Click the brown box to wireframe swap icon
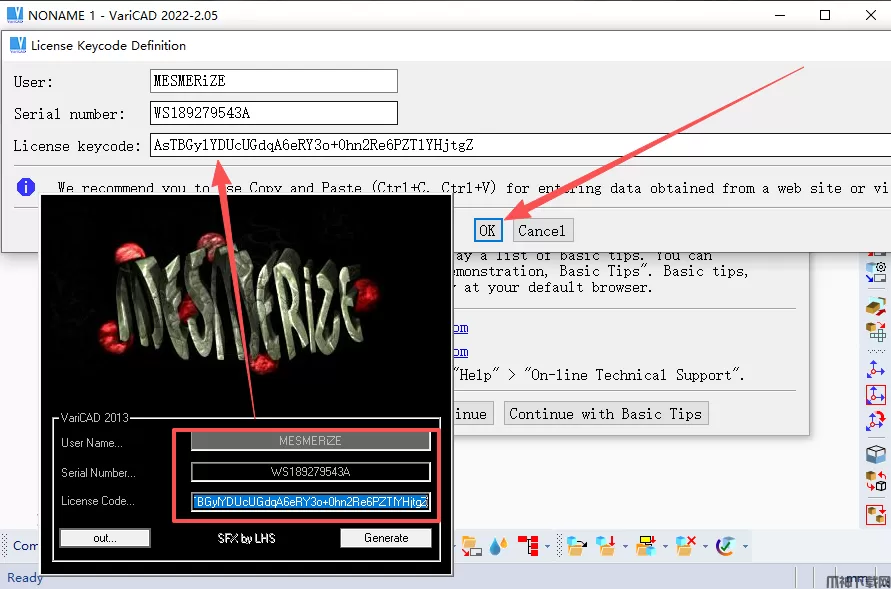This screenshot has height=589, width=891. tap(876, 481)
